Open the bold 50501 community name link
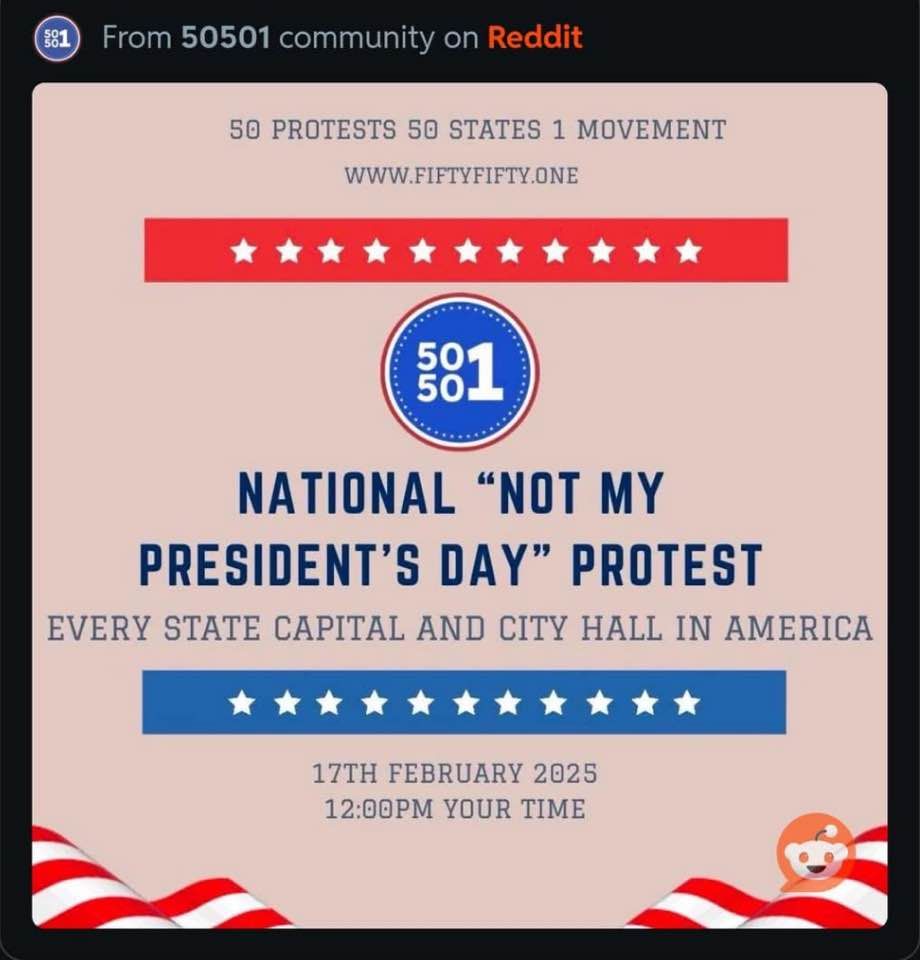This screenshot has height=960, width=920. click(x=227, y=39)
